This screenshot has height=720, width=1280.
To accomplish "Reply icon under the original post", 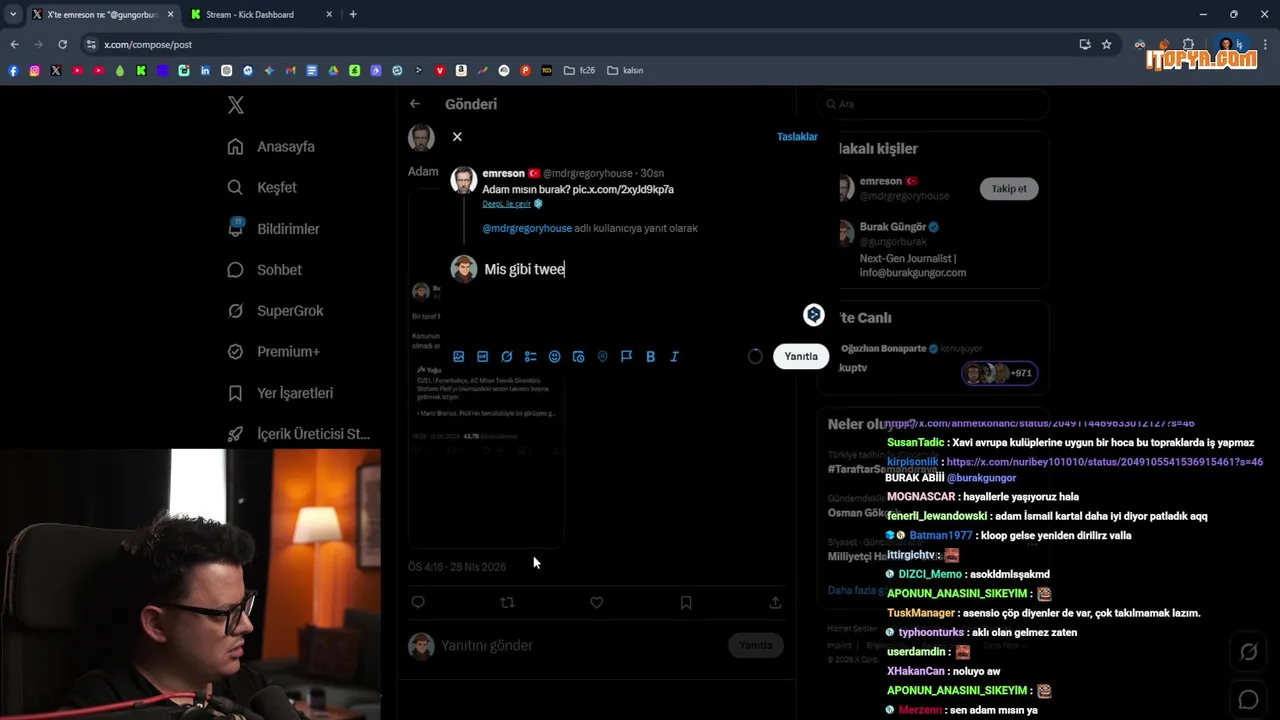I will (418, 602).
